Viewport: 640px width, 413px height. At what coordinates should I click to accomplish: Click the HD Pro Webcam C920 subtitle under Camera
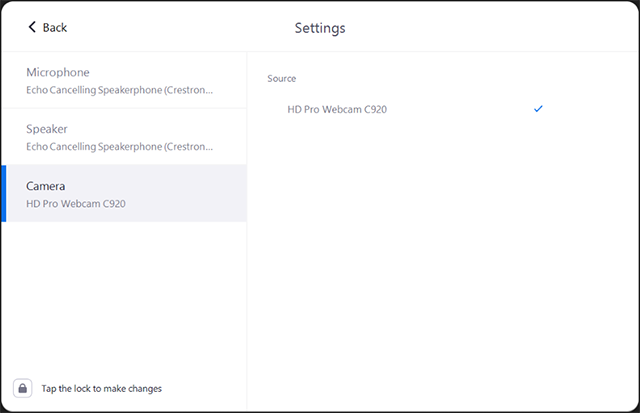click(76, 204)
